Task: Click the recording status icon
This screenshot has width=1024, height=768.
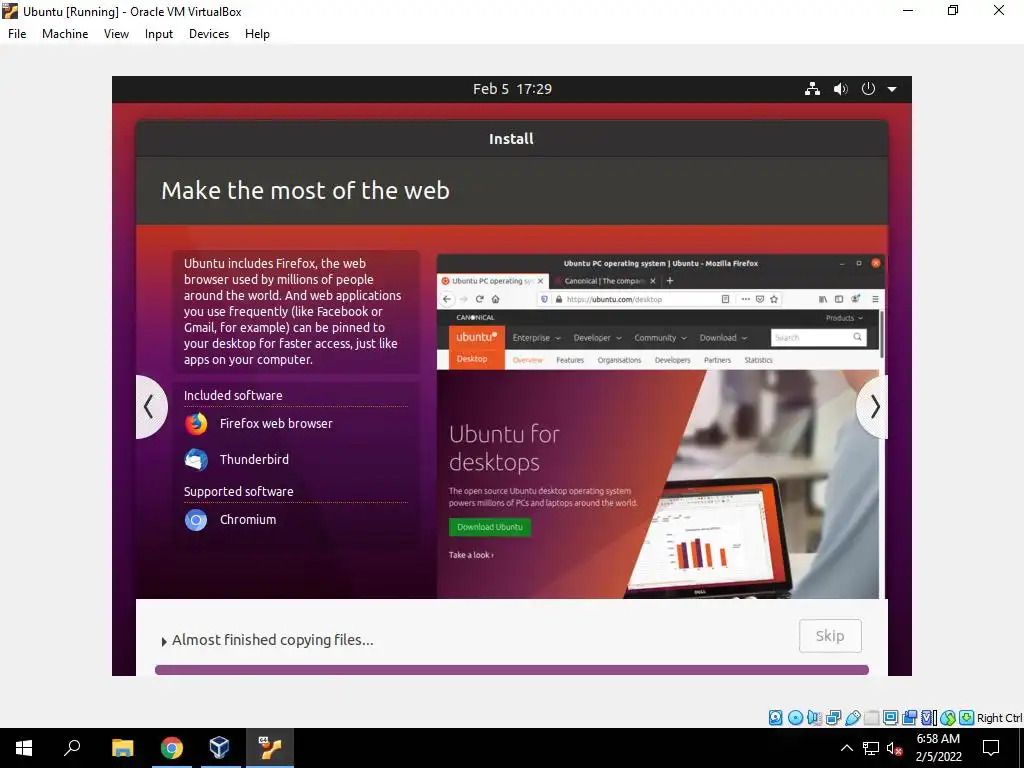Action: [909, 718]
